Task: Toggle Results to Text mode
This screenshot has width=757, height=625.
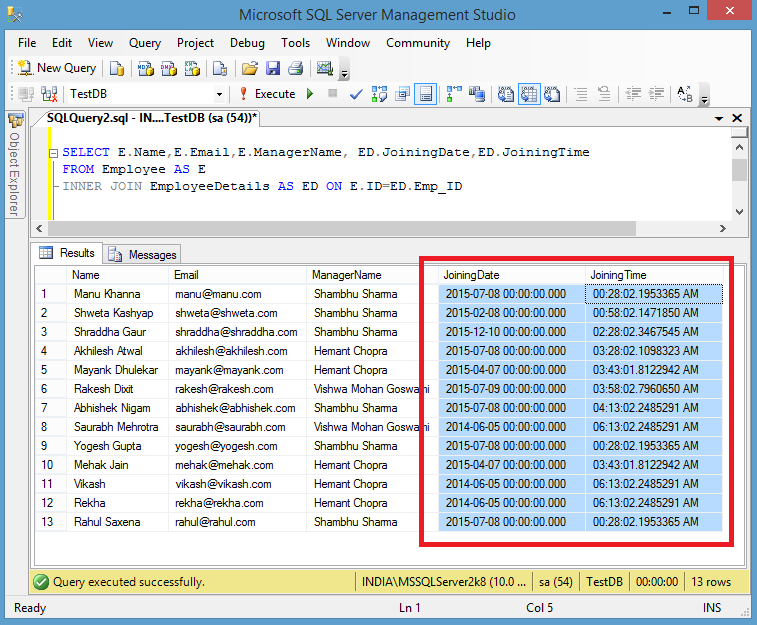Action: pyautogui.click(x=505, y=94)
